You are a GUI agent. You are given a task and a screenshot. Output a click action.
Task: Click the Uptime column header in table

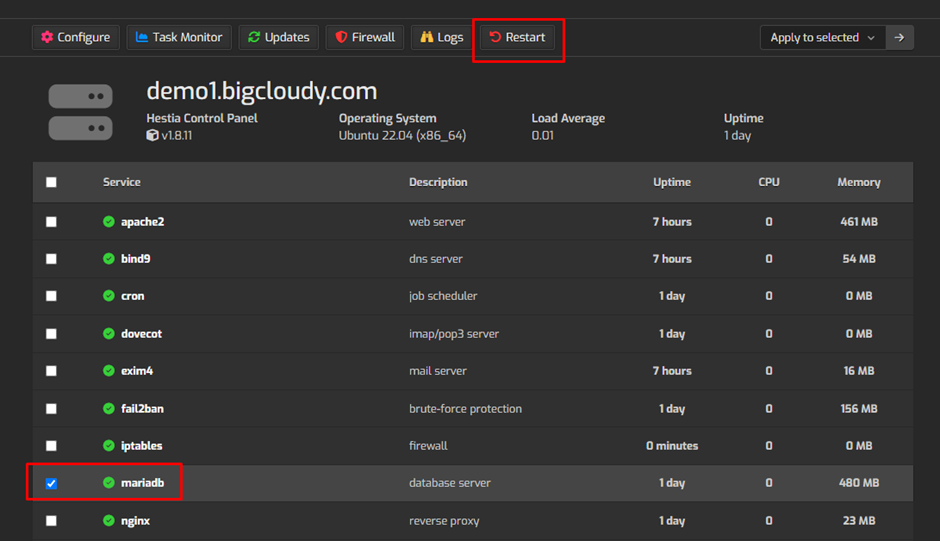click(x=672, y=182)
